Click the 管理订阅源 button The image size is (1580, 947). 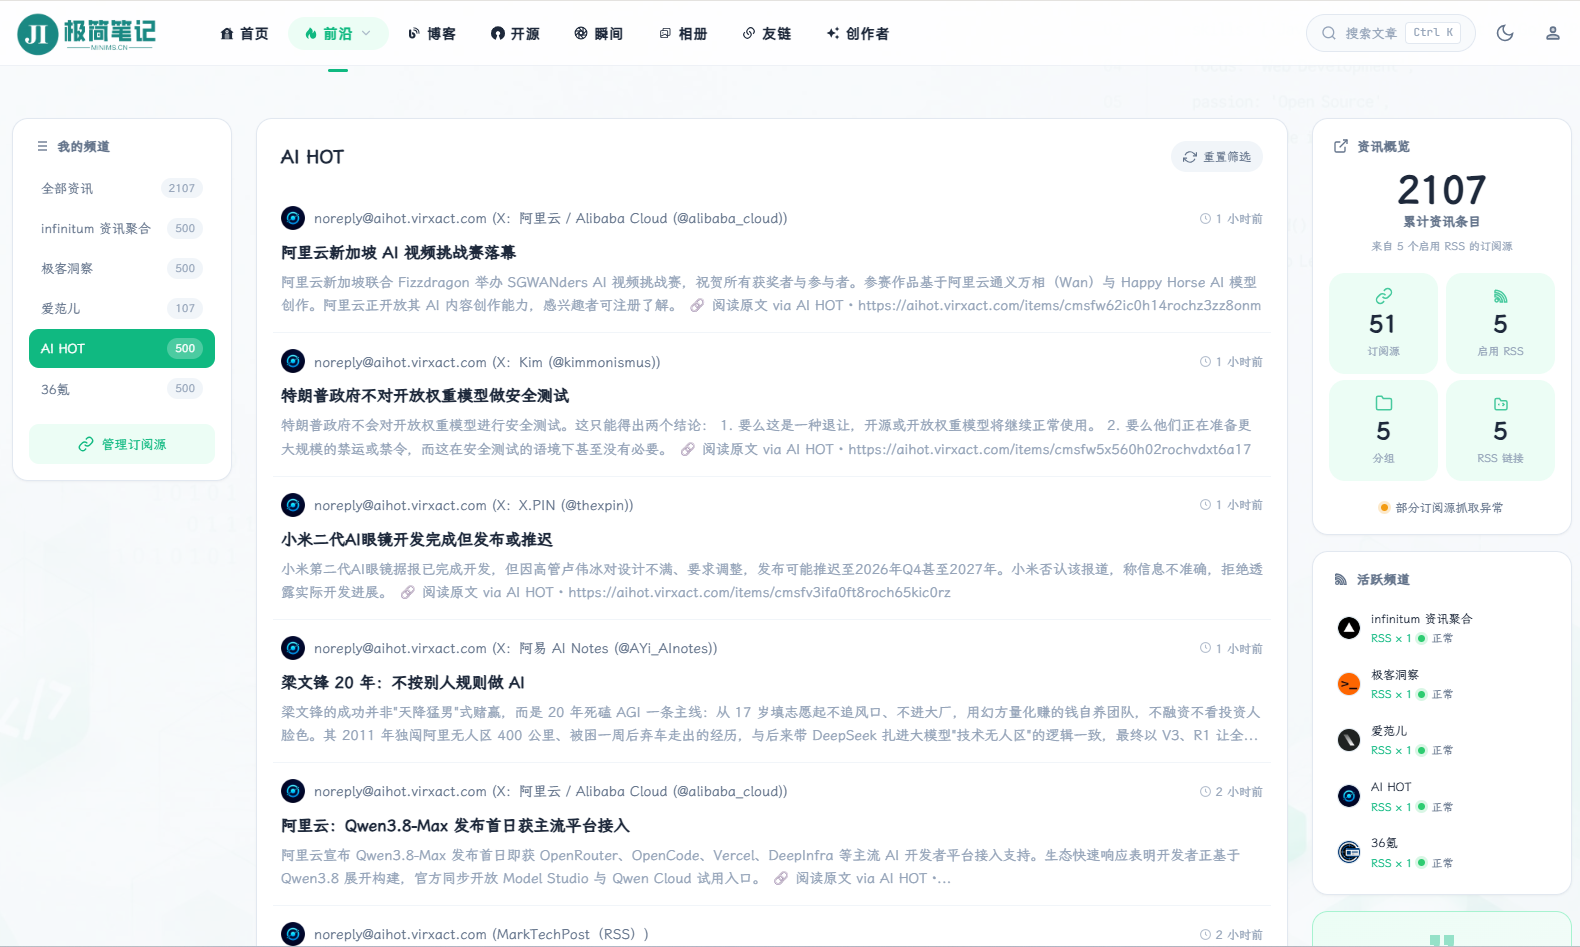click(x=122, y=444)
